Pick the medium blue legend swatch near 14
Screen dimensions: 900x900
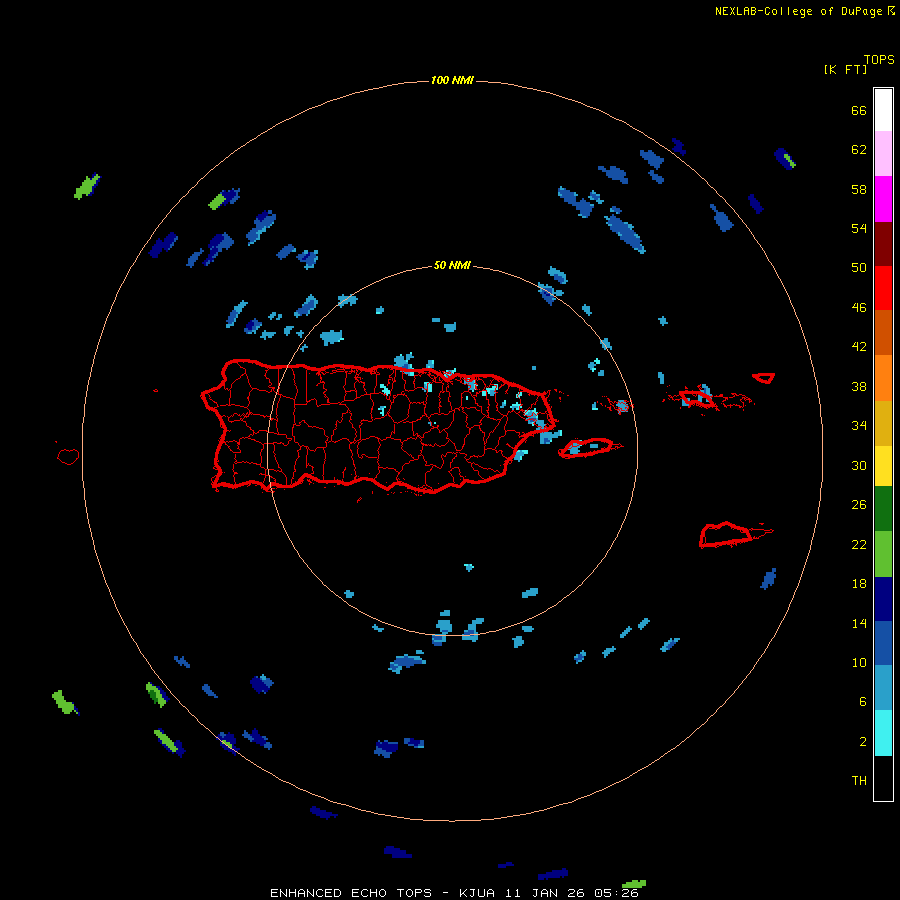(883, 643)
